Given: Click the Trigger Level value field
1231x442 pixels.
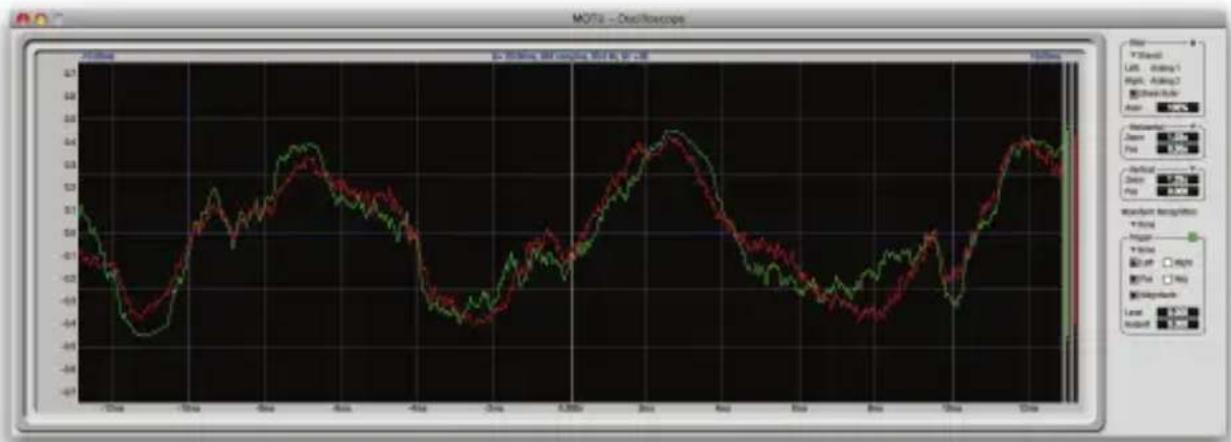Looking at the screenshot, I should click(1177, 312).
